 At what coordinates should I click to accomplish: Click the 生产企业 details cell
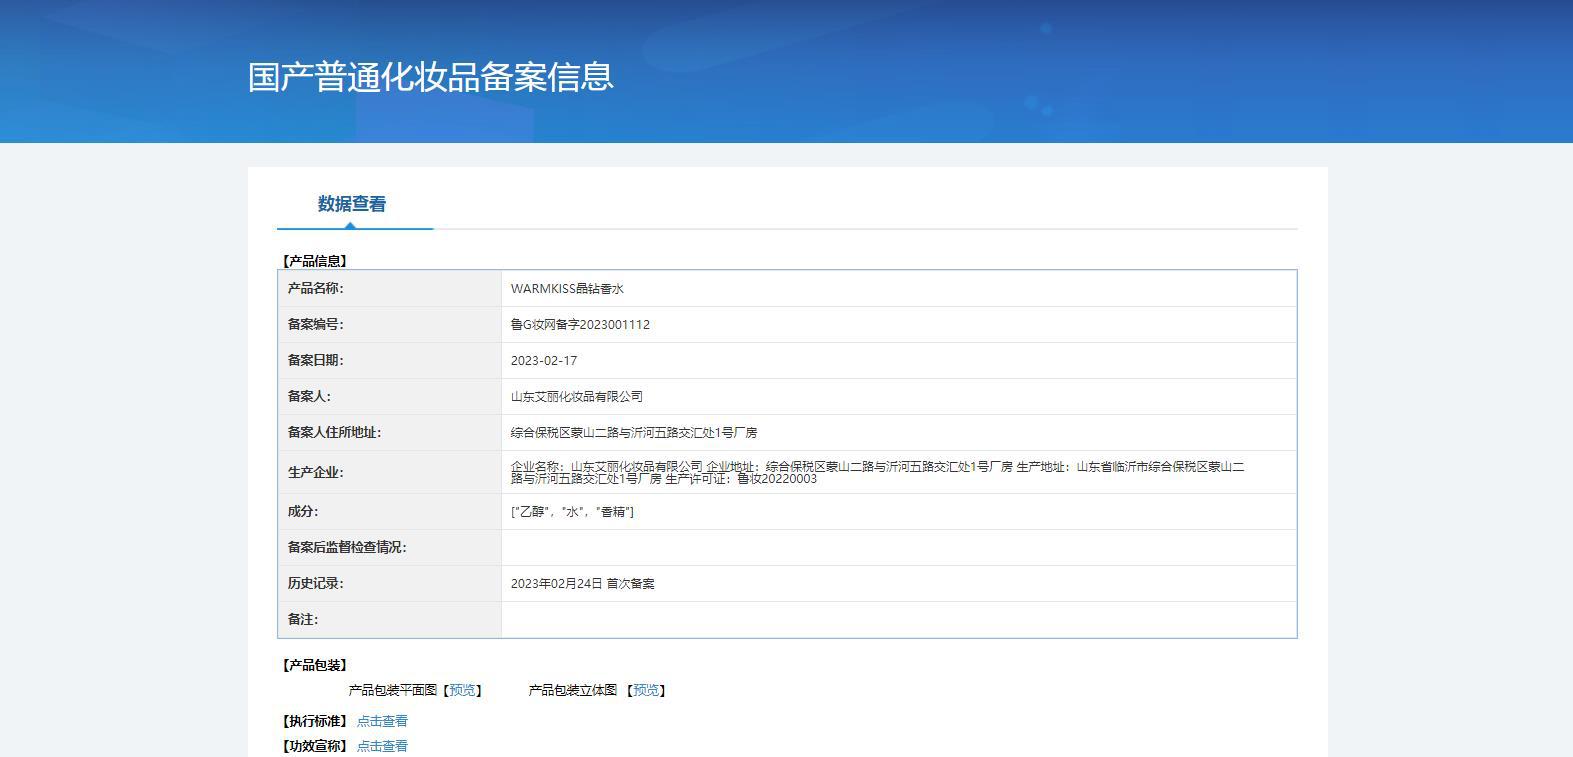click(x=899, y=472)
